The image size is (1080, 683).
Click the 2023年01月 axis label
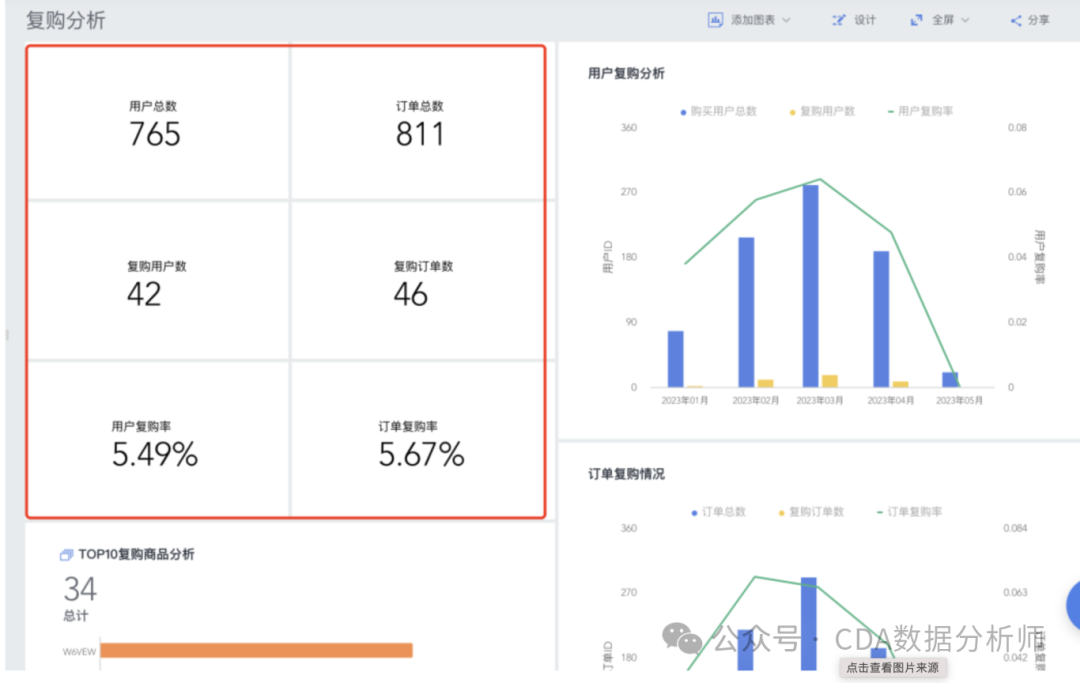point(685,400)
